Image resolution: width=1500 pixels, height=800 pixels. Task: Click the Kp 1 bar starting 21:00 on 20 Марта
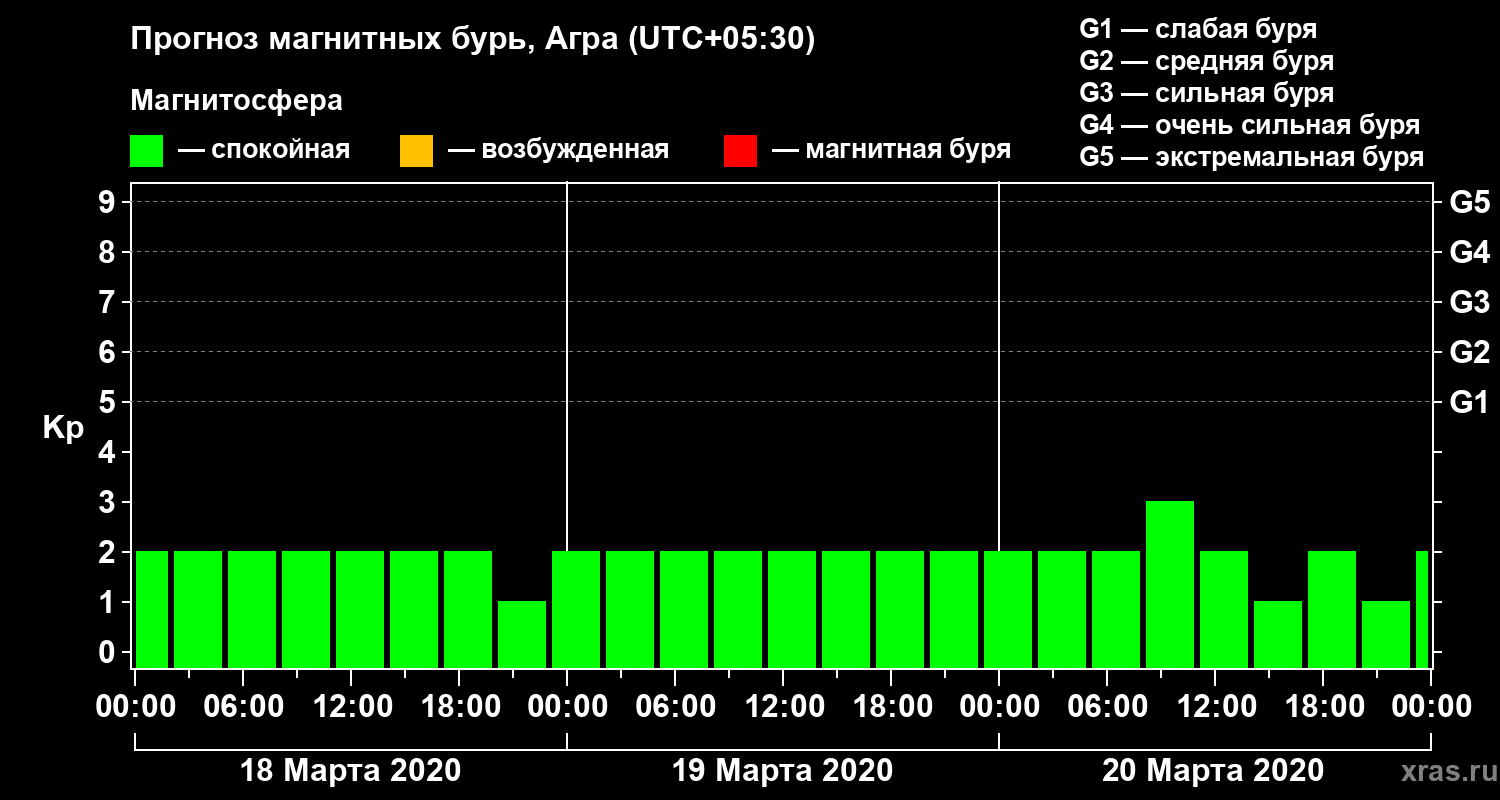pos(1386,634)
